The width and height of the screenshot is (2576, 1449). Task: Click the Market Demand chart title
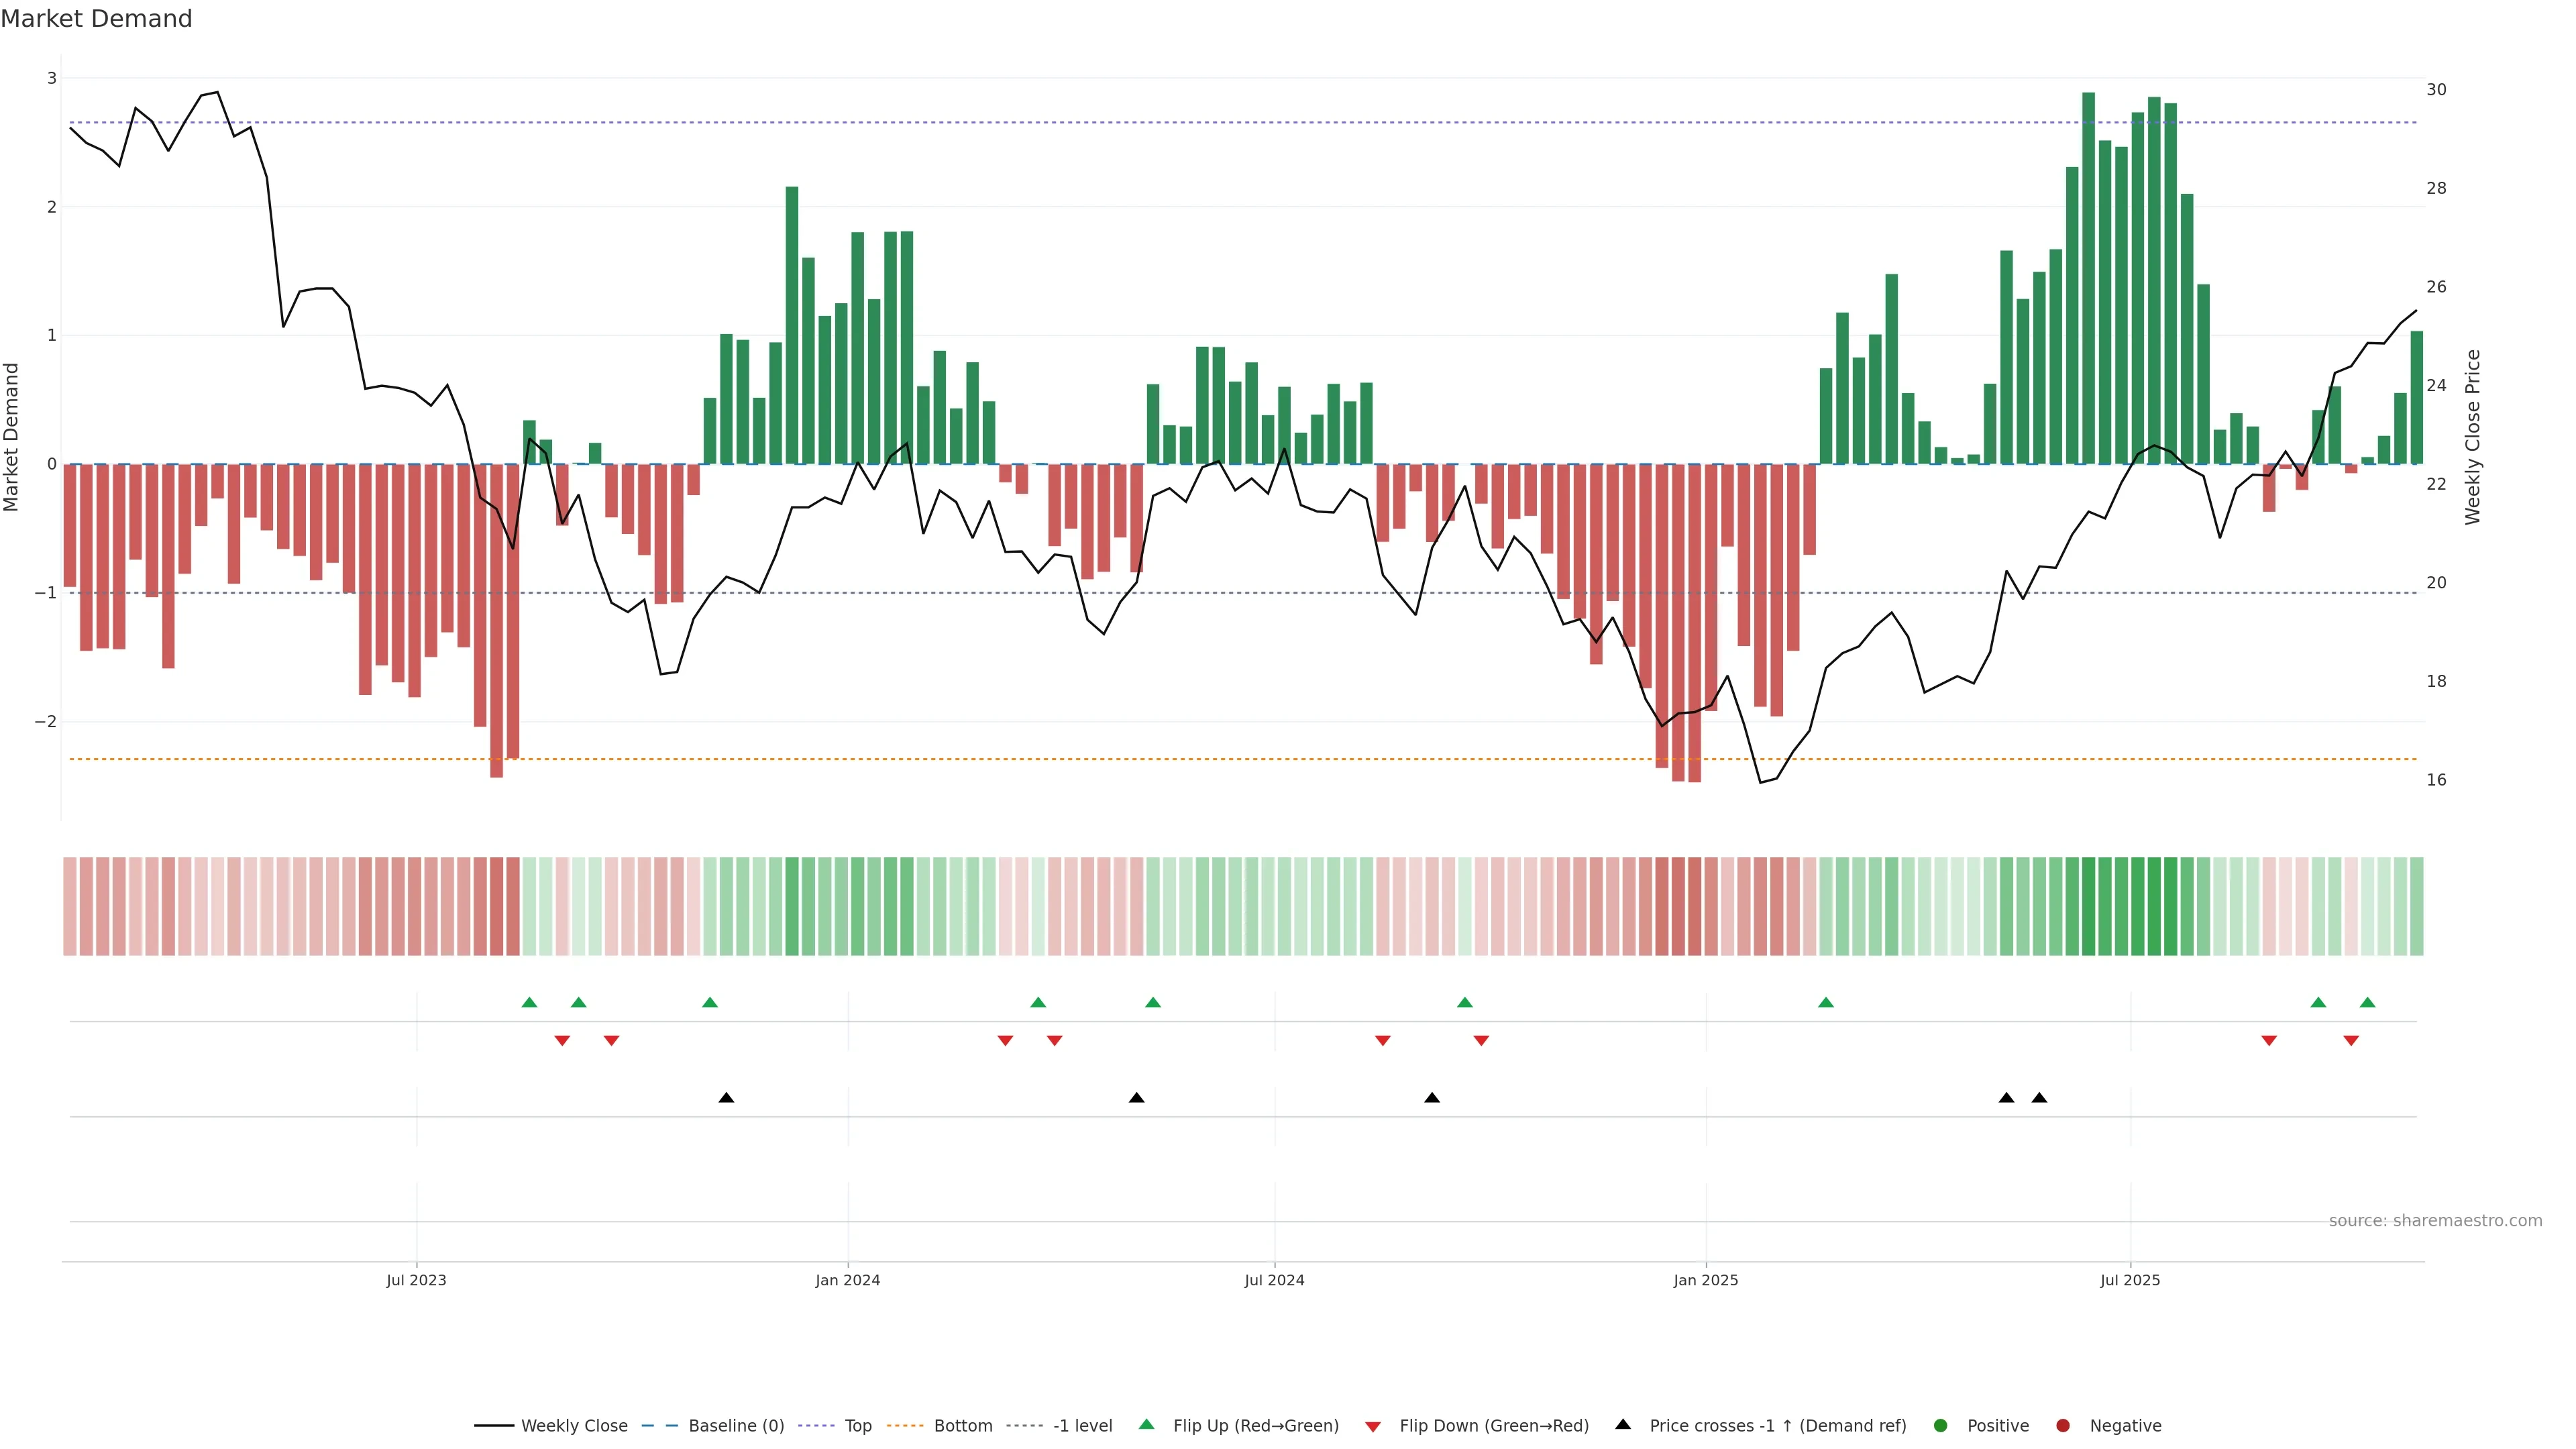point(96,19)
